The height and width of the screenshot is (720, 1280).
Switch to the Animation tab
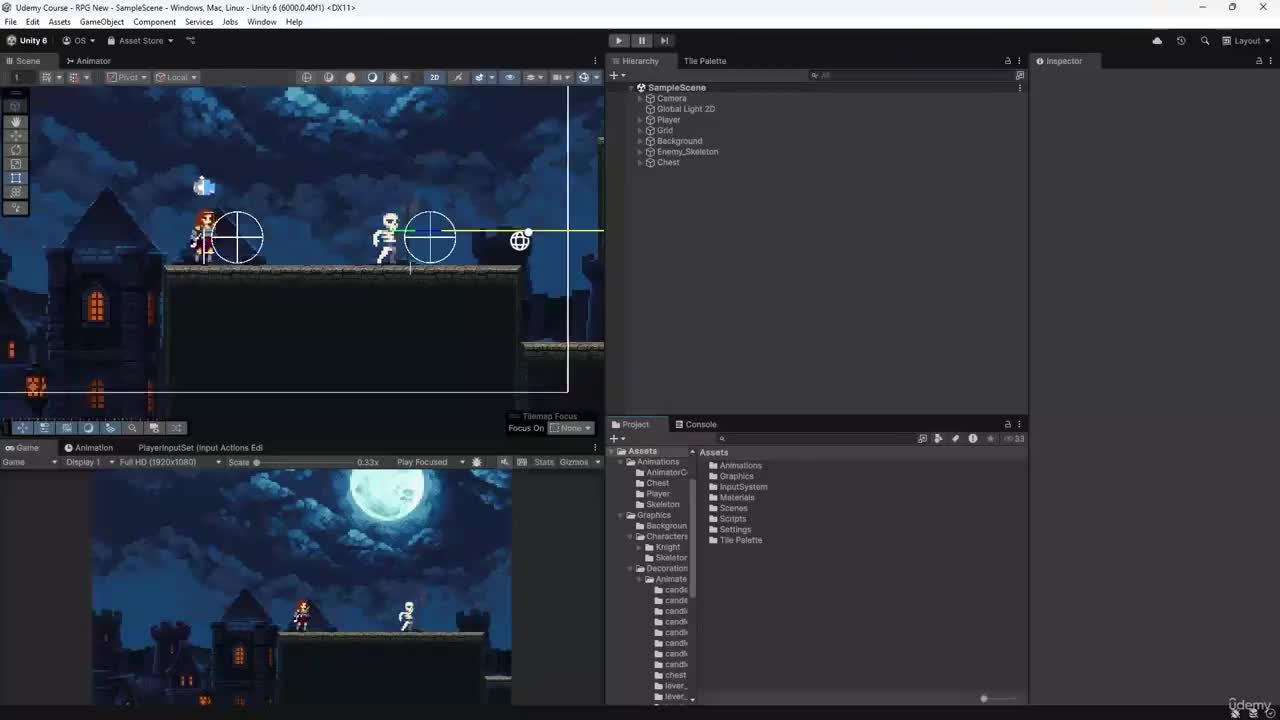click(x=89, y=448)
